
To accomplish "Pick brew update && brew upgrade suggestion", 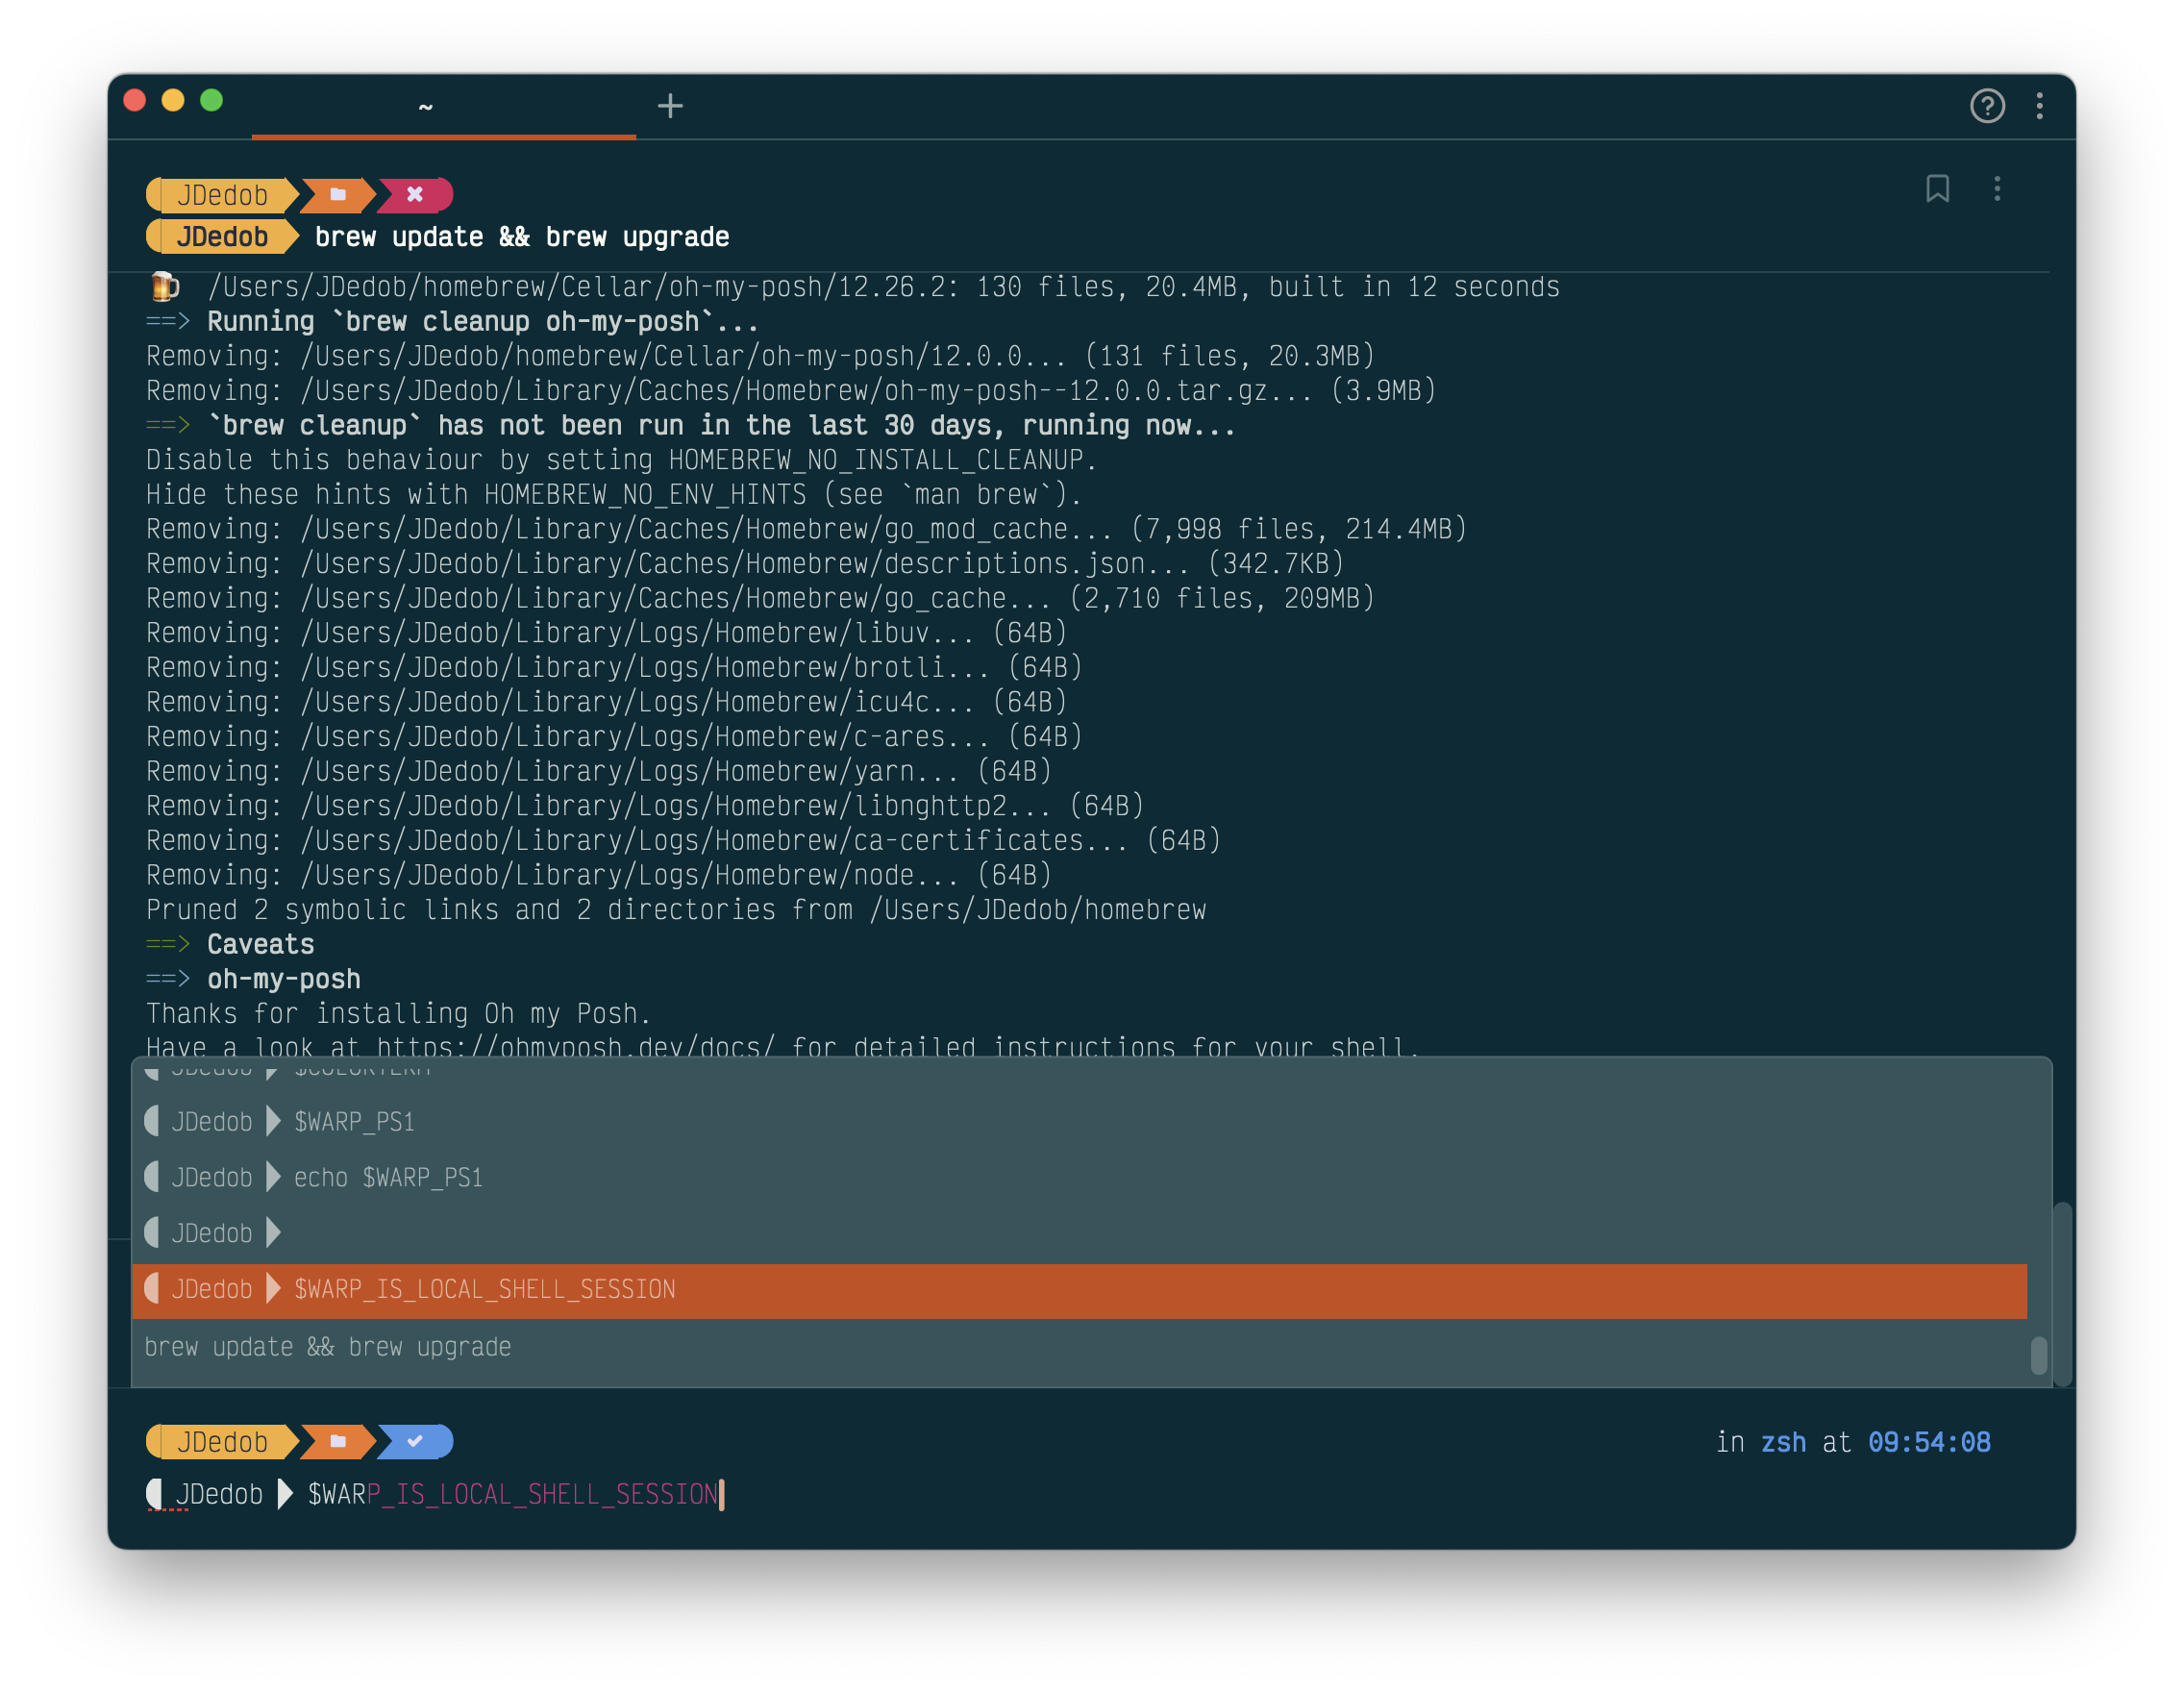I will (x=328, y=1347).
